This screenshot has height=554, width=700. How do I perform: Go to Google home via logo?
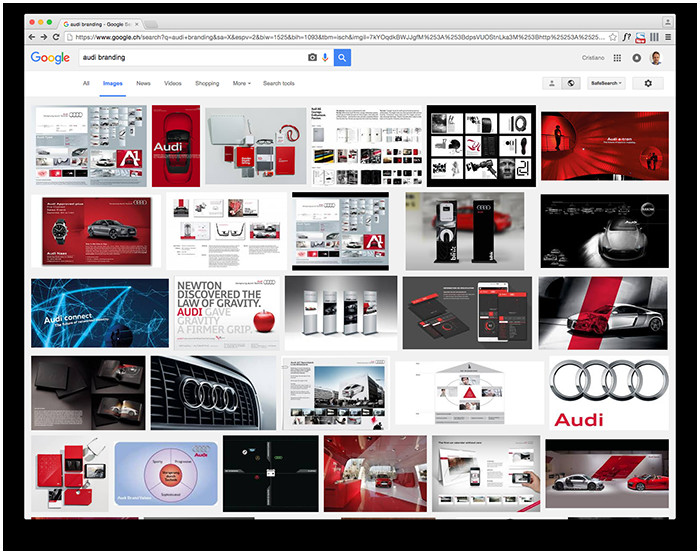point(50,57)
